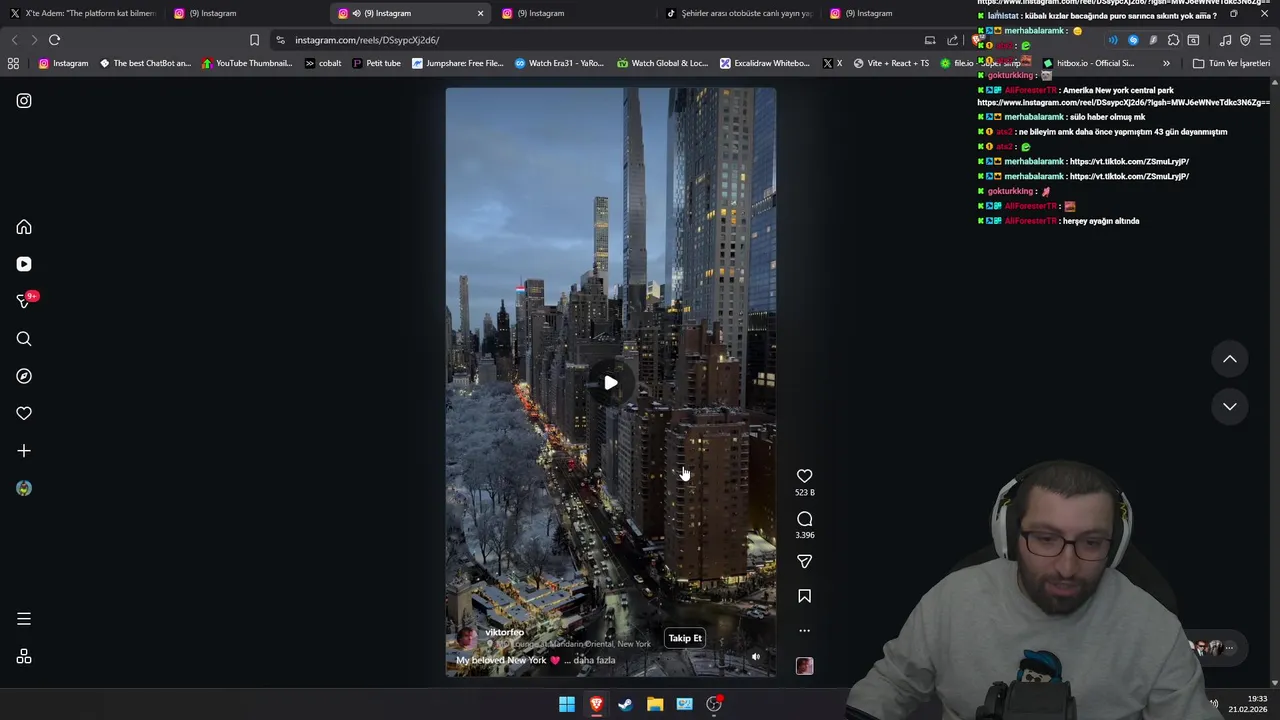Open Steam from the taskbar
Screen dimensions: 1280x720
[x=625, y=704]
